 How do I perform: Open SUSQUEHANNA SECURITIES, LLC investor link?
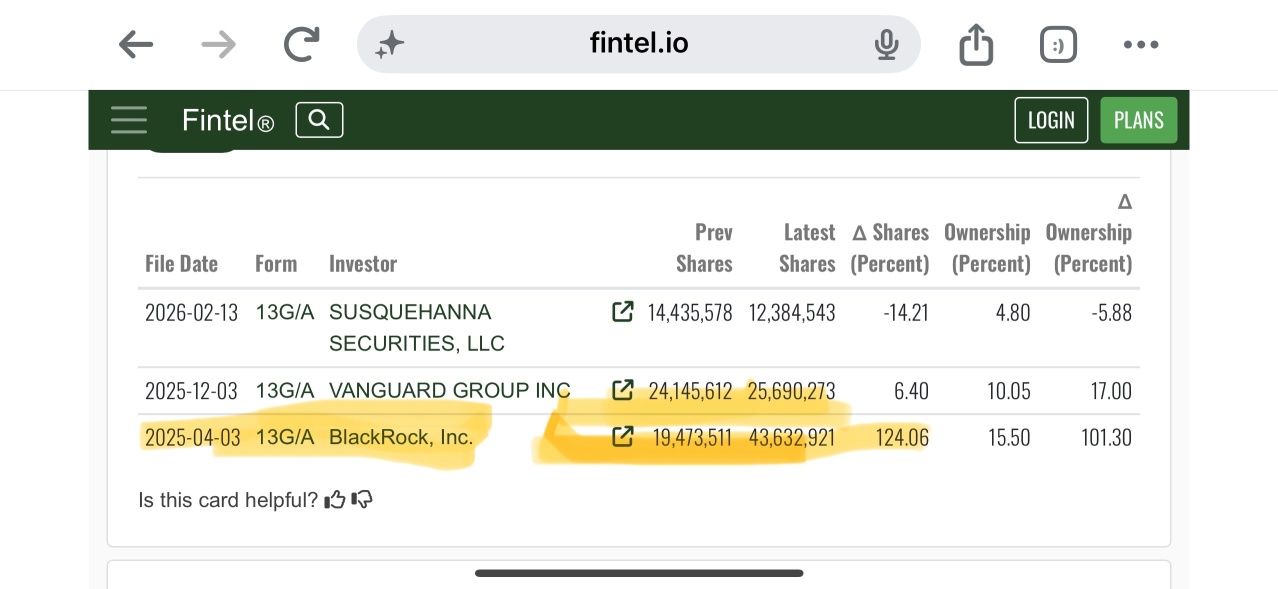point(417,328)
